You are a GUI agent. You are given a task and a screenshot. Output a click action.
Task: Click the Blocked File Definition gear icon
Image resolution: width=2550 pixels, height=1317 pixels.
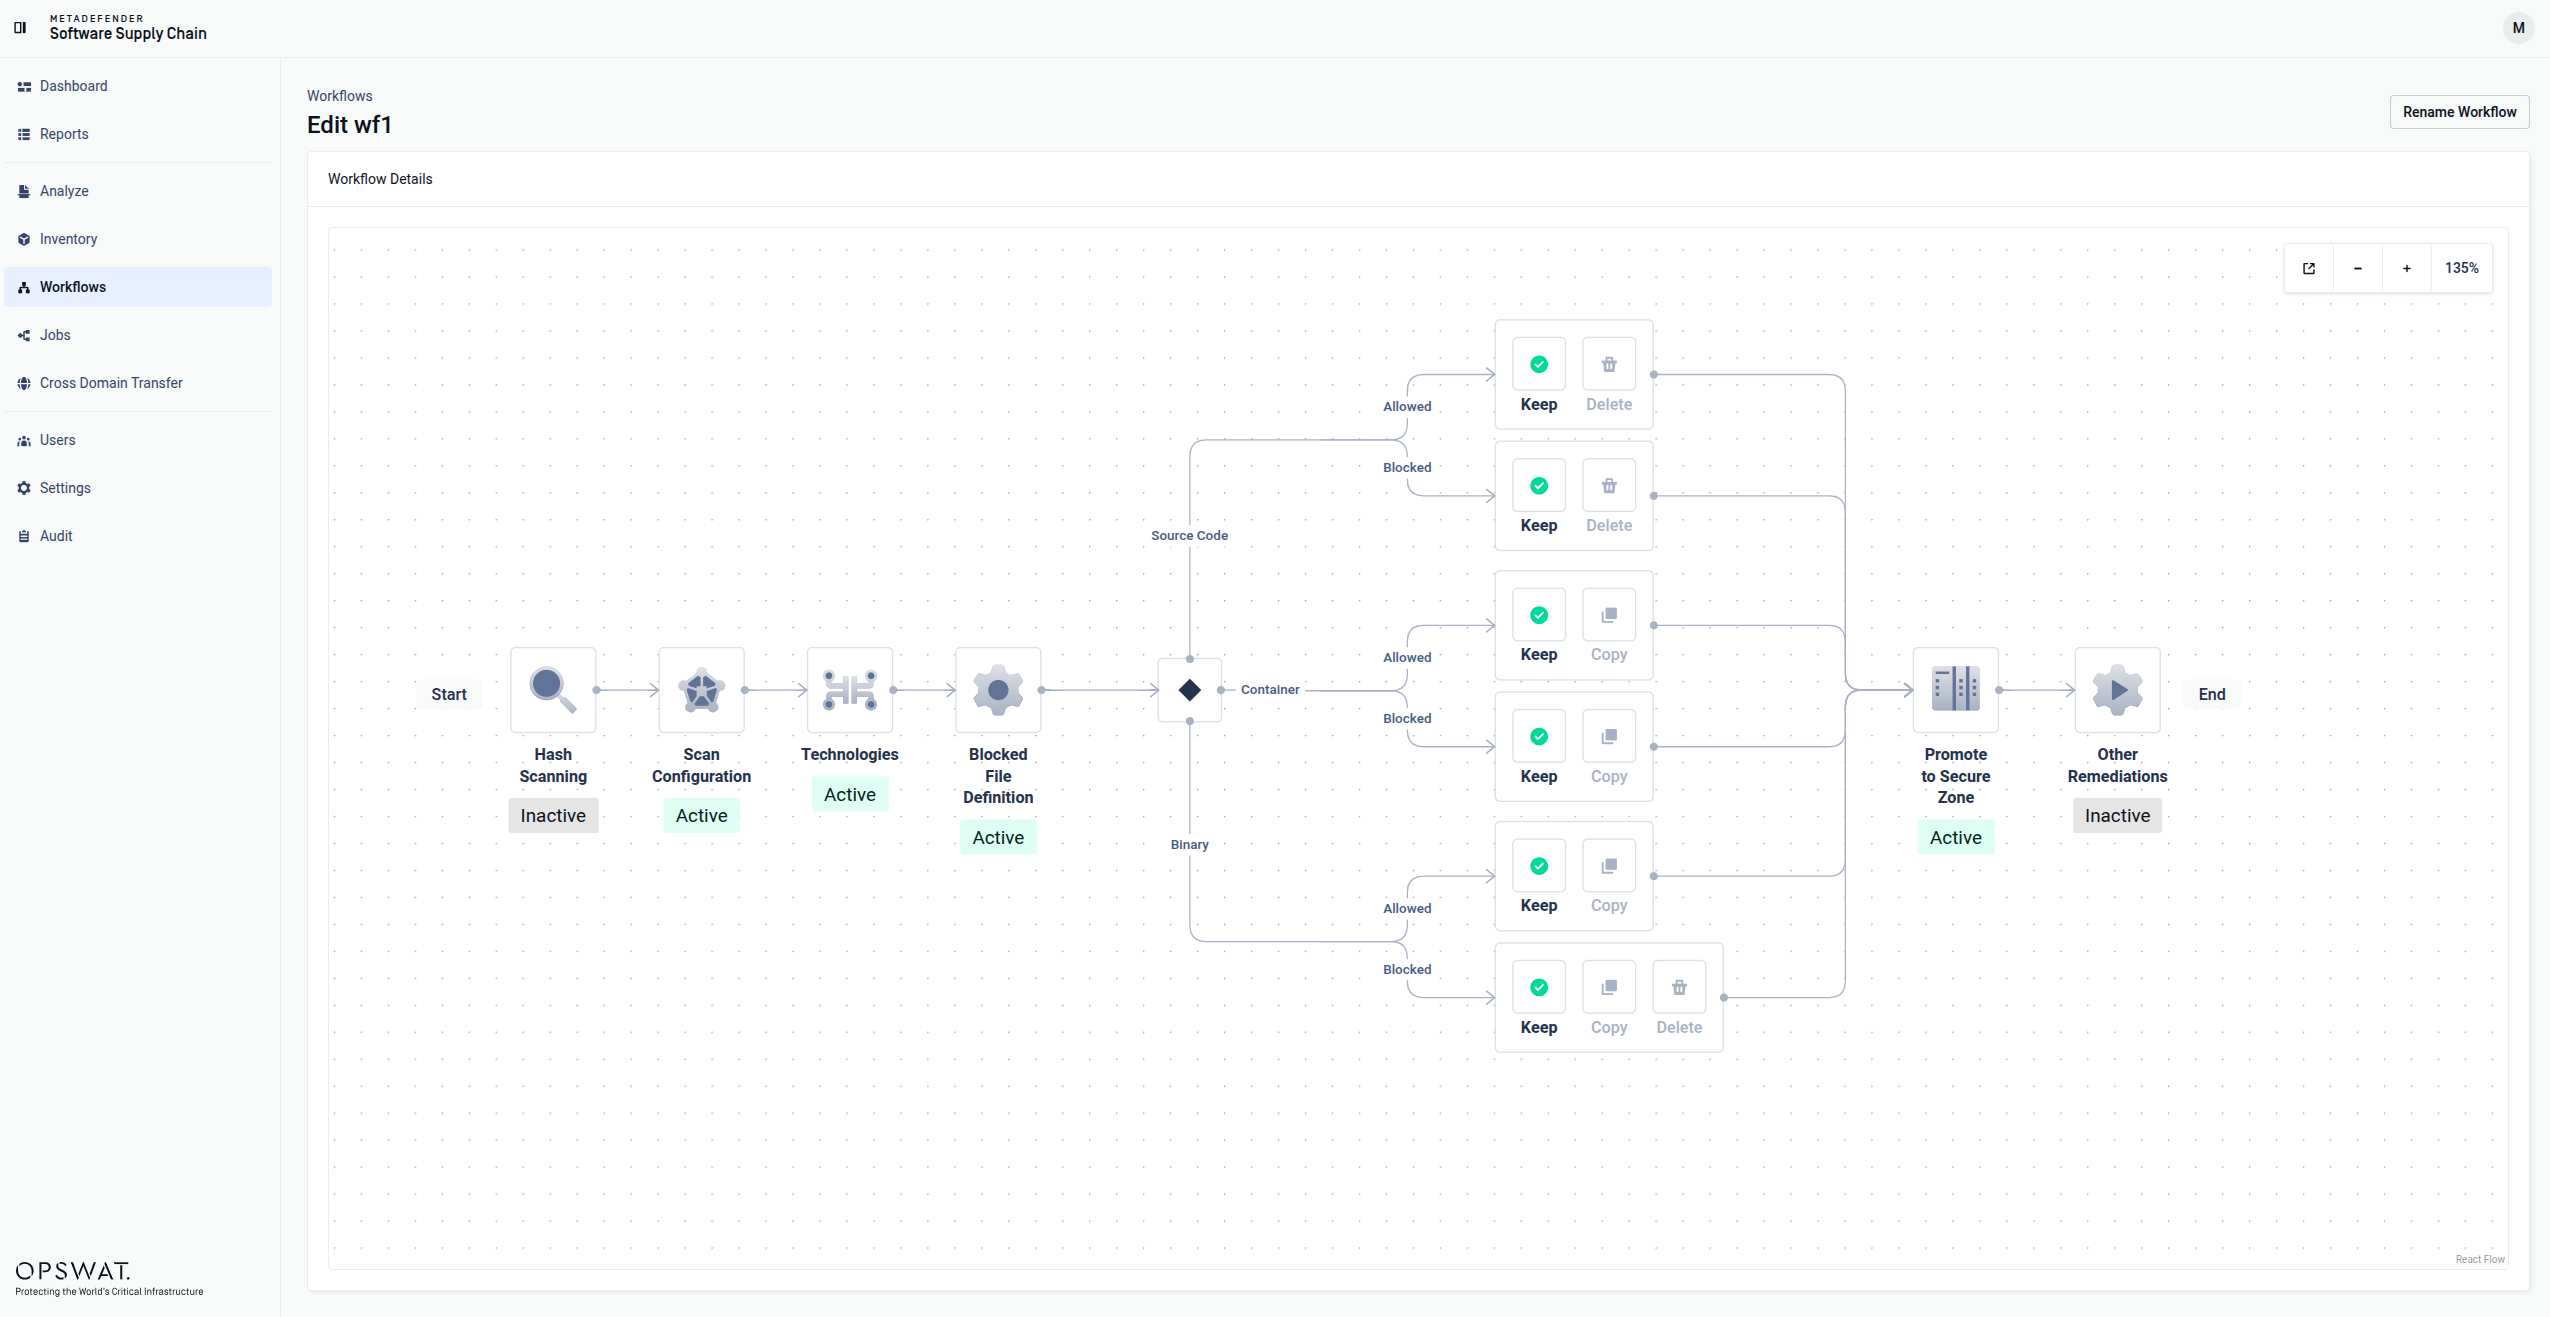[998, 690]
